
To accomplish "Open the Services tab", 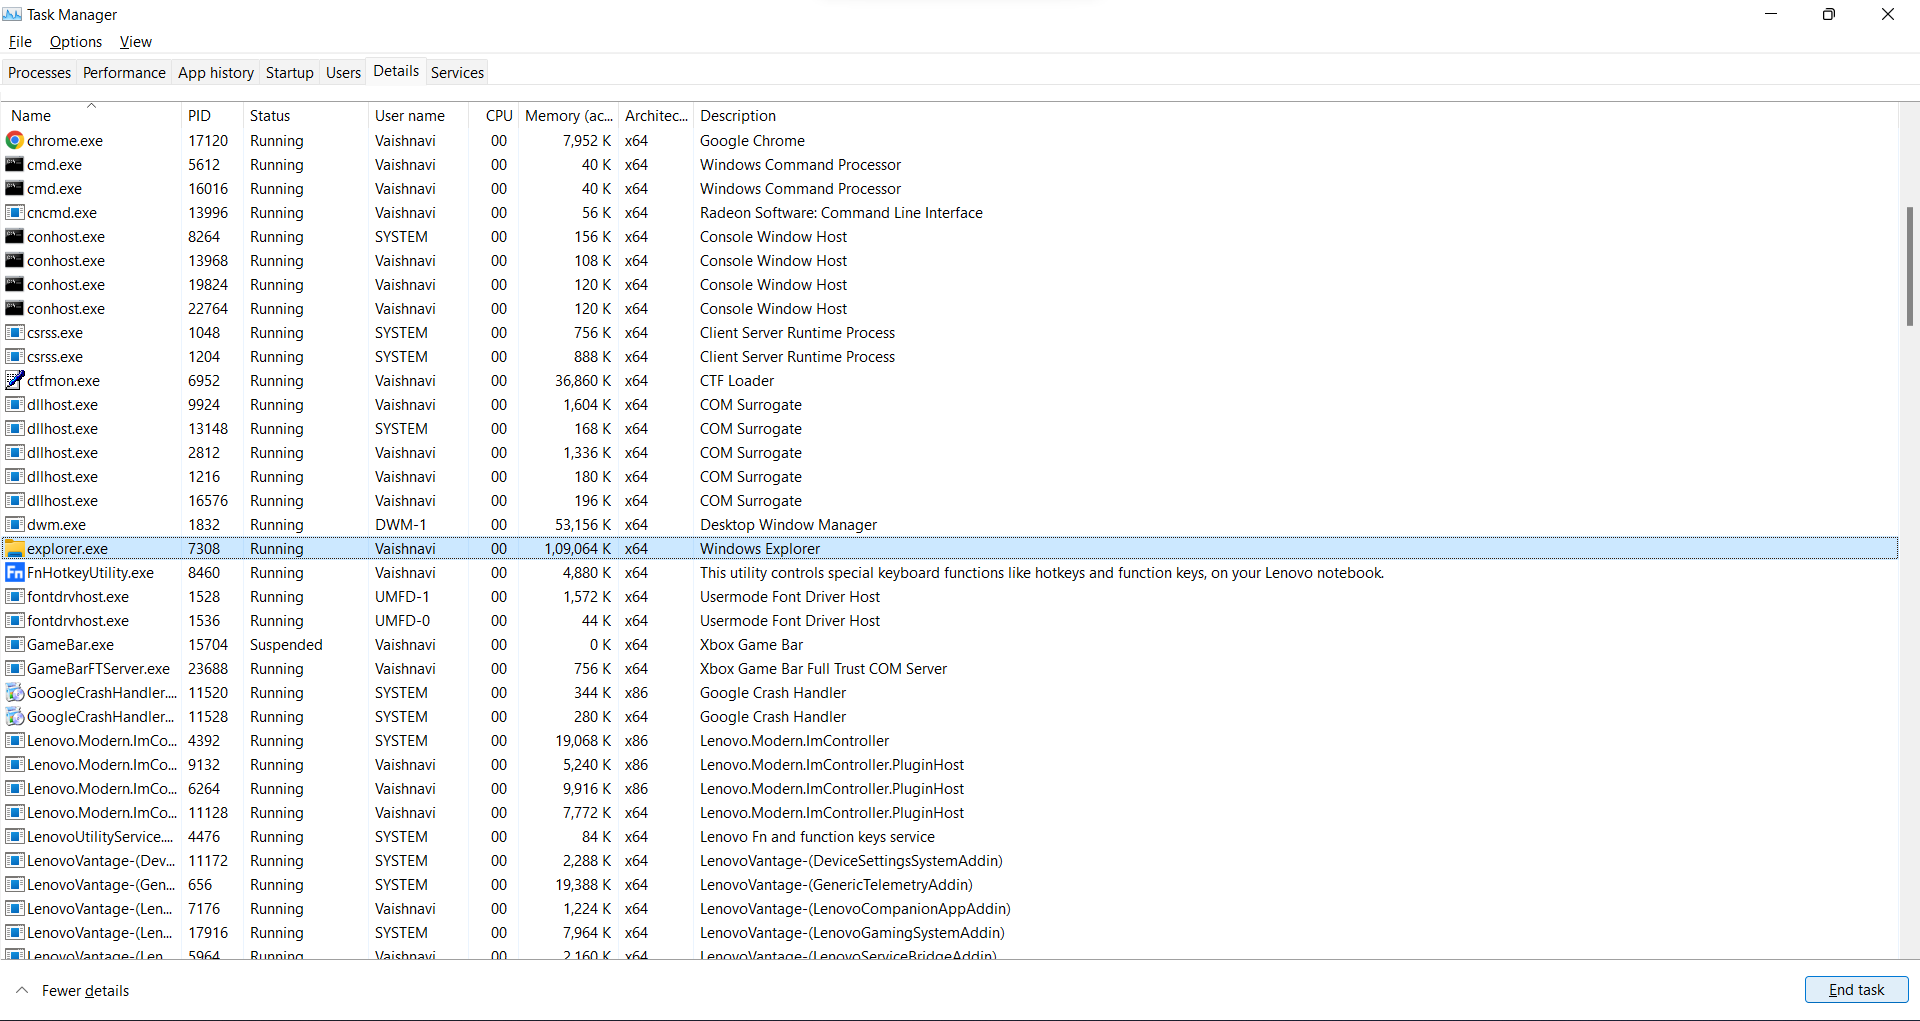I will tap(457, 73).
